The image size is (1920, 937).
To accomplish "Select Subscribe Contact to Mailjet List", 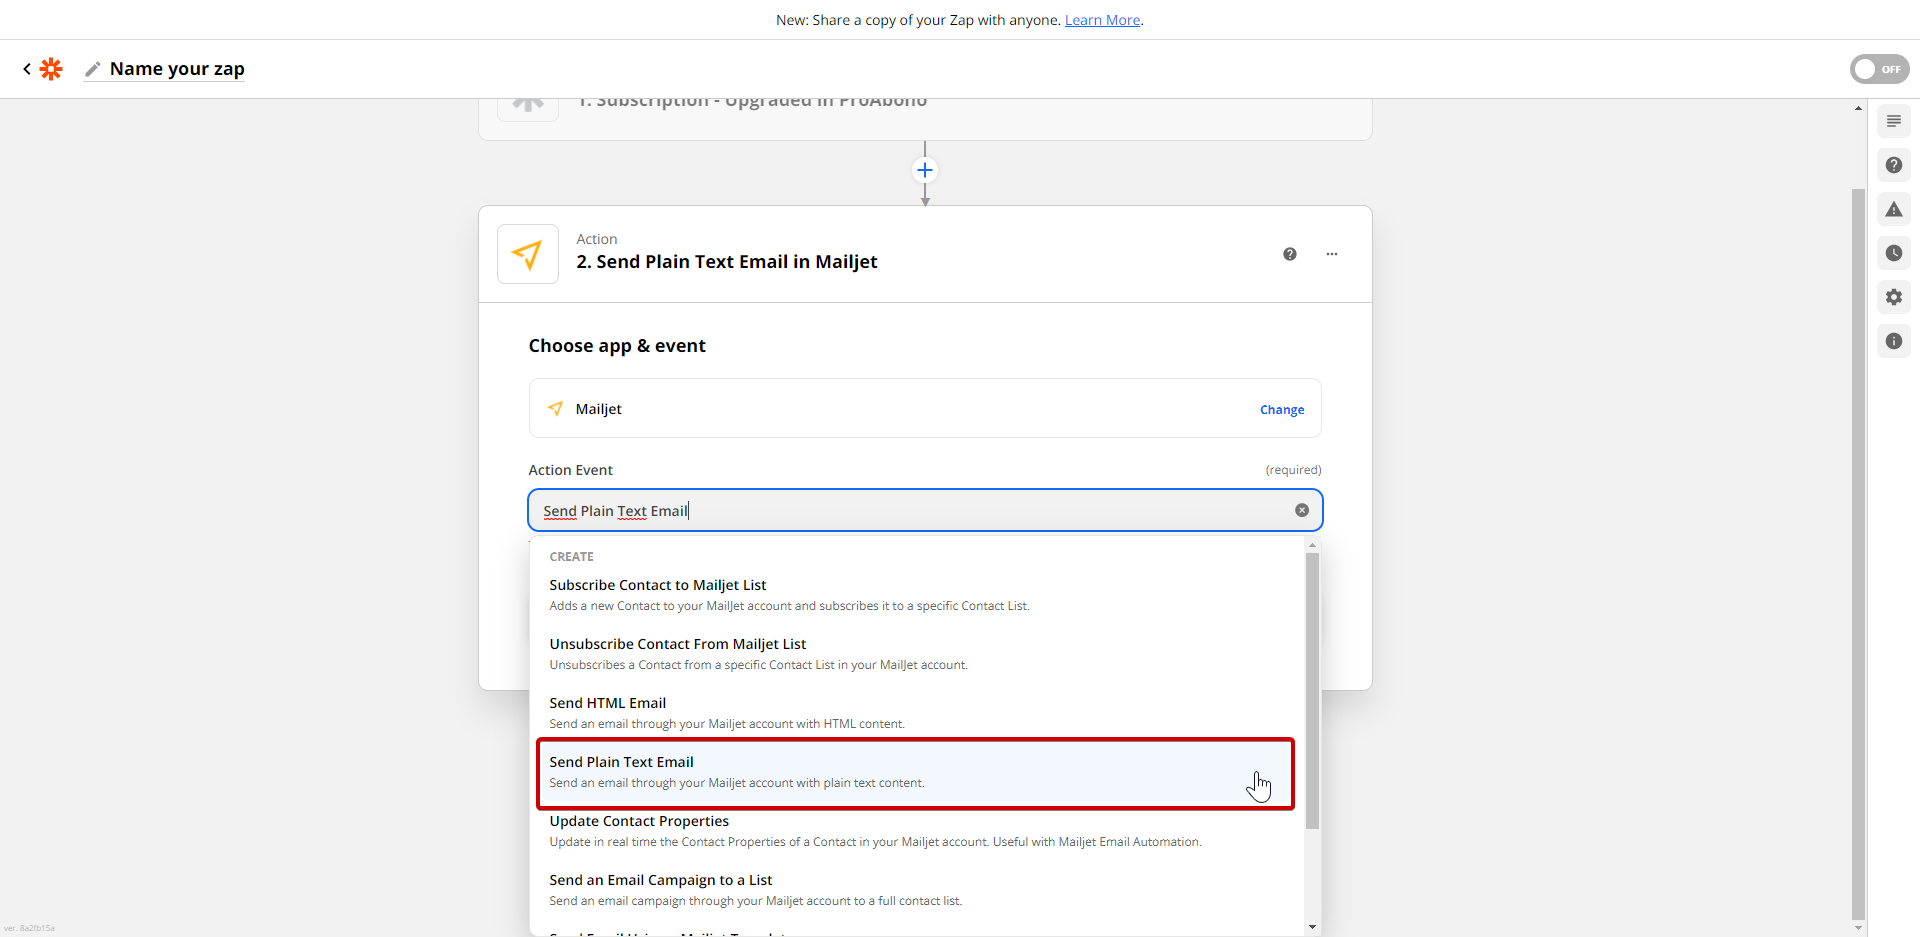I will tap(915, 594).
